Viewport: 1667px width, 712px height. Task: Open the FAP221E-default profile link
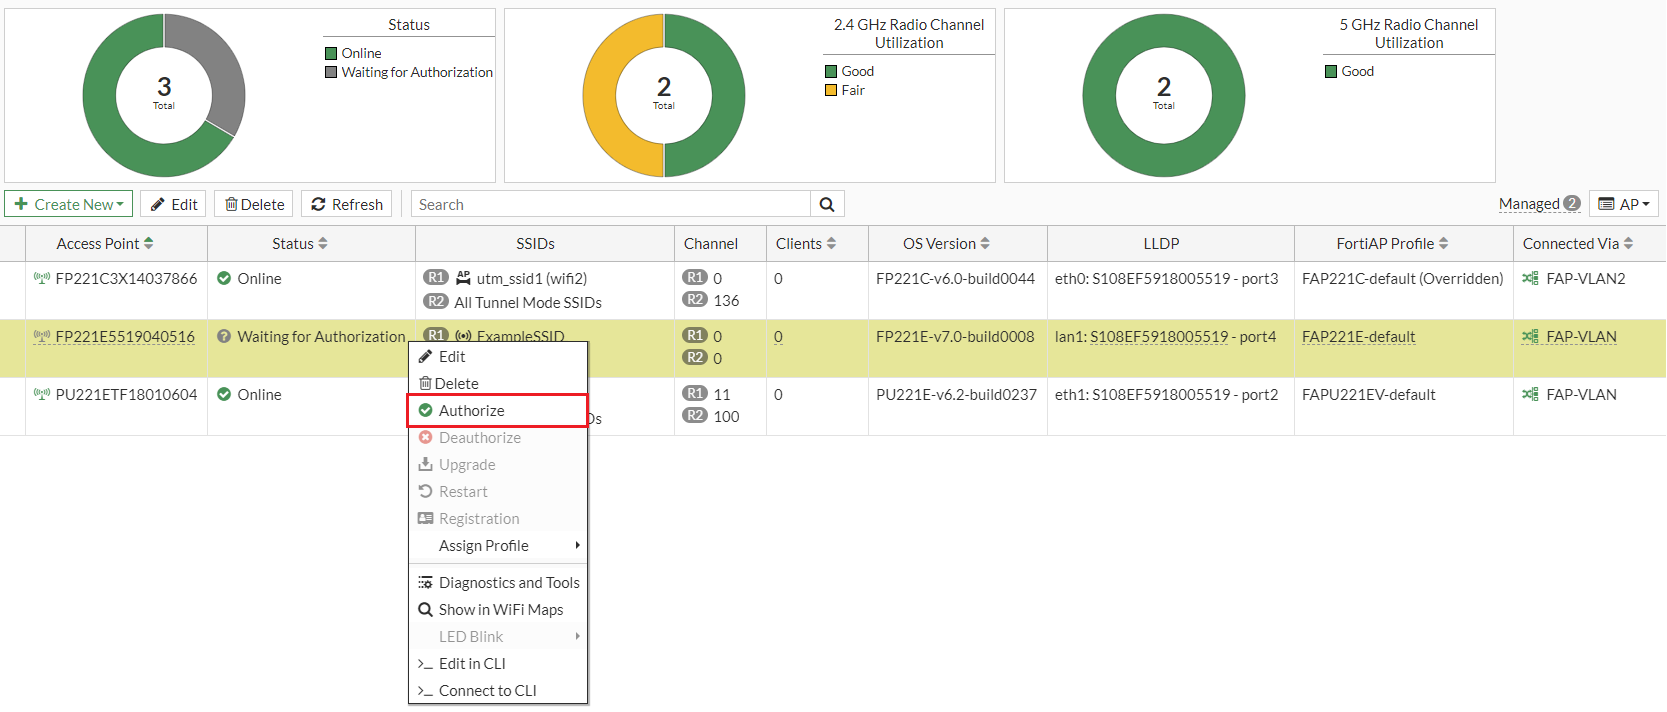(x=1358, y=336)
